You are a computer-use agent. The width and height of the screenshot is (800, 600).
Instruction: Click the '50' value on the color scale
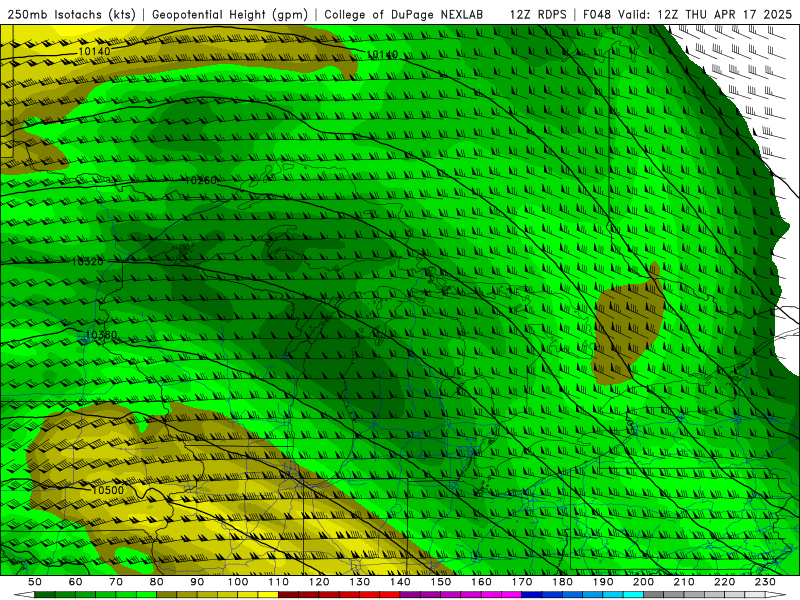(35, 582)
